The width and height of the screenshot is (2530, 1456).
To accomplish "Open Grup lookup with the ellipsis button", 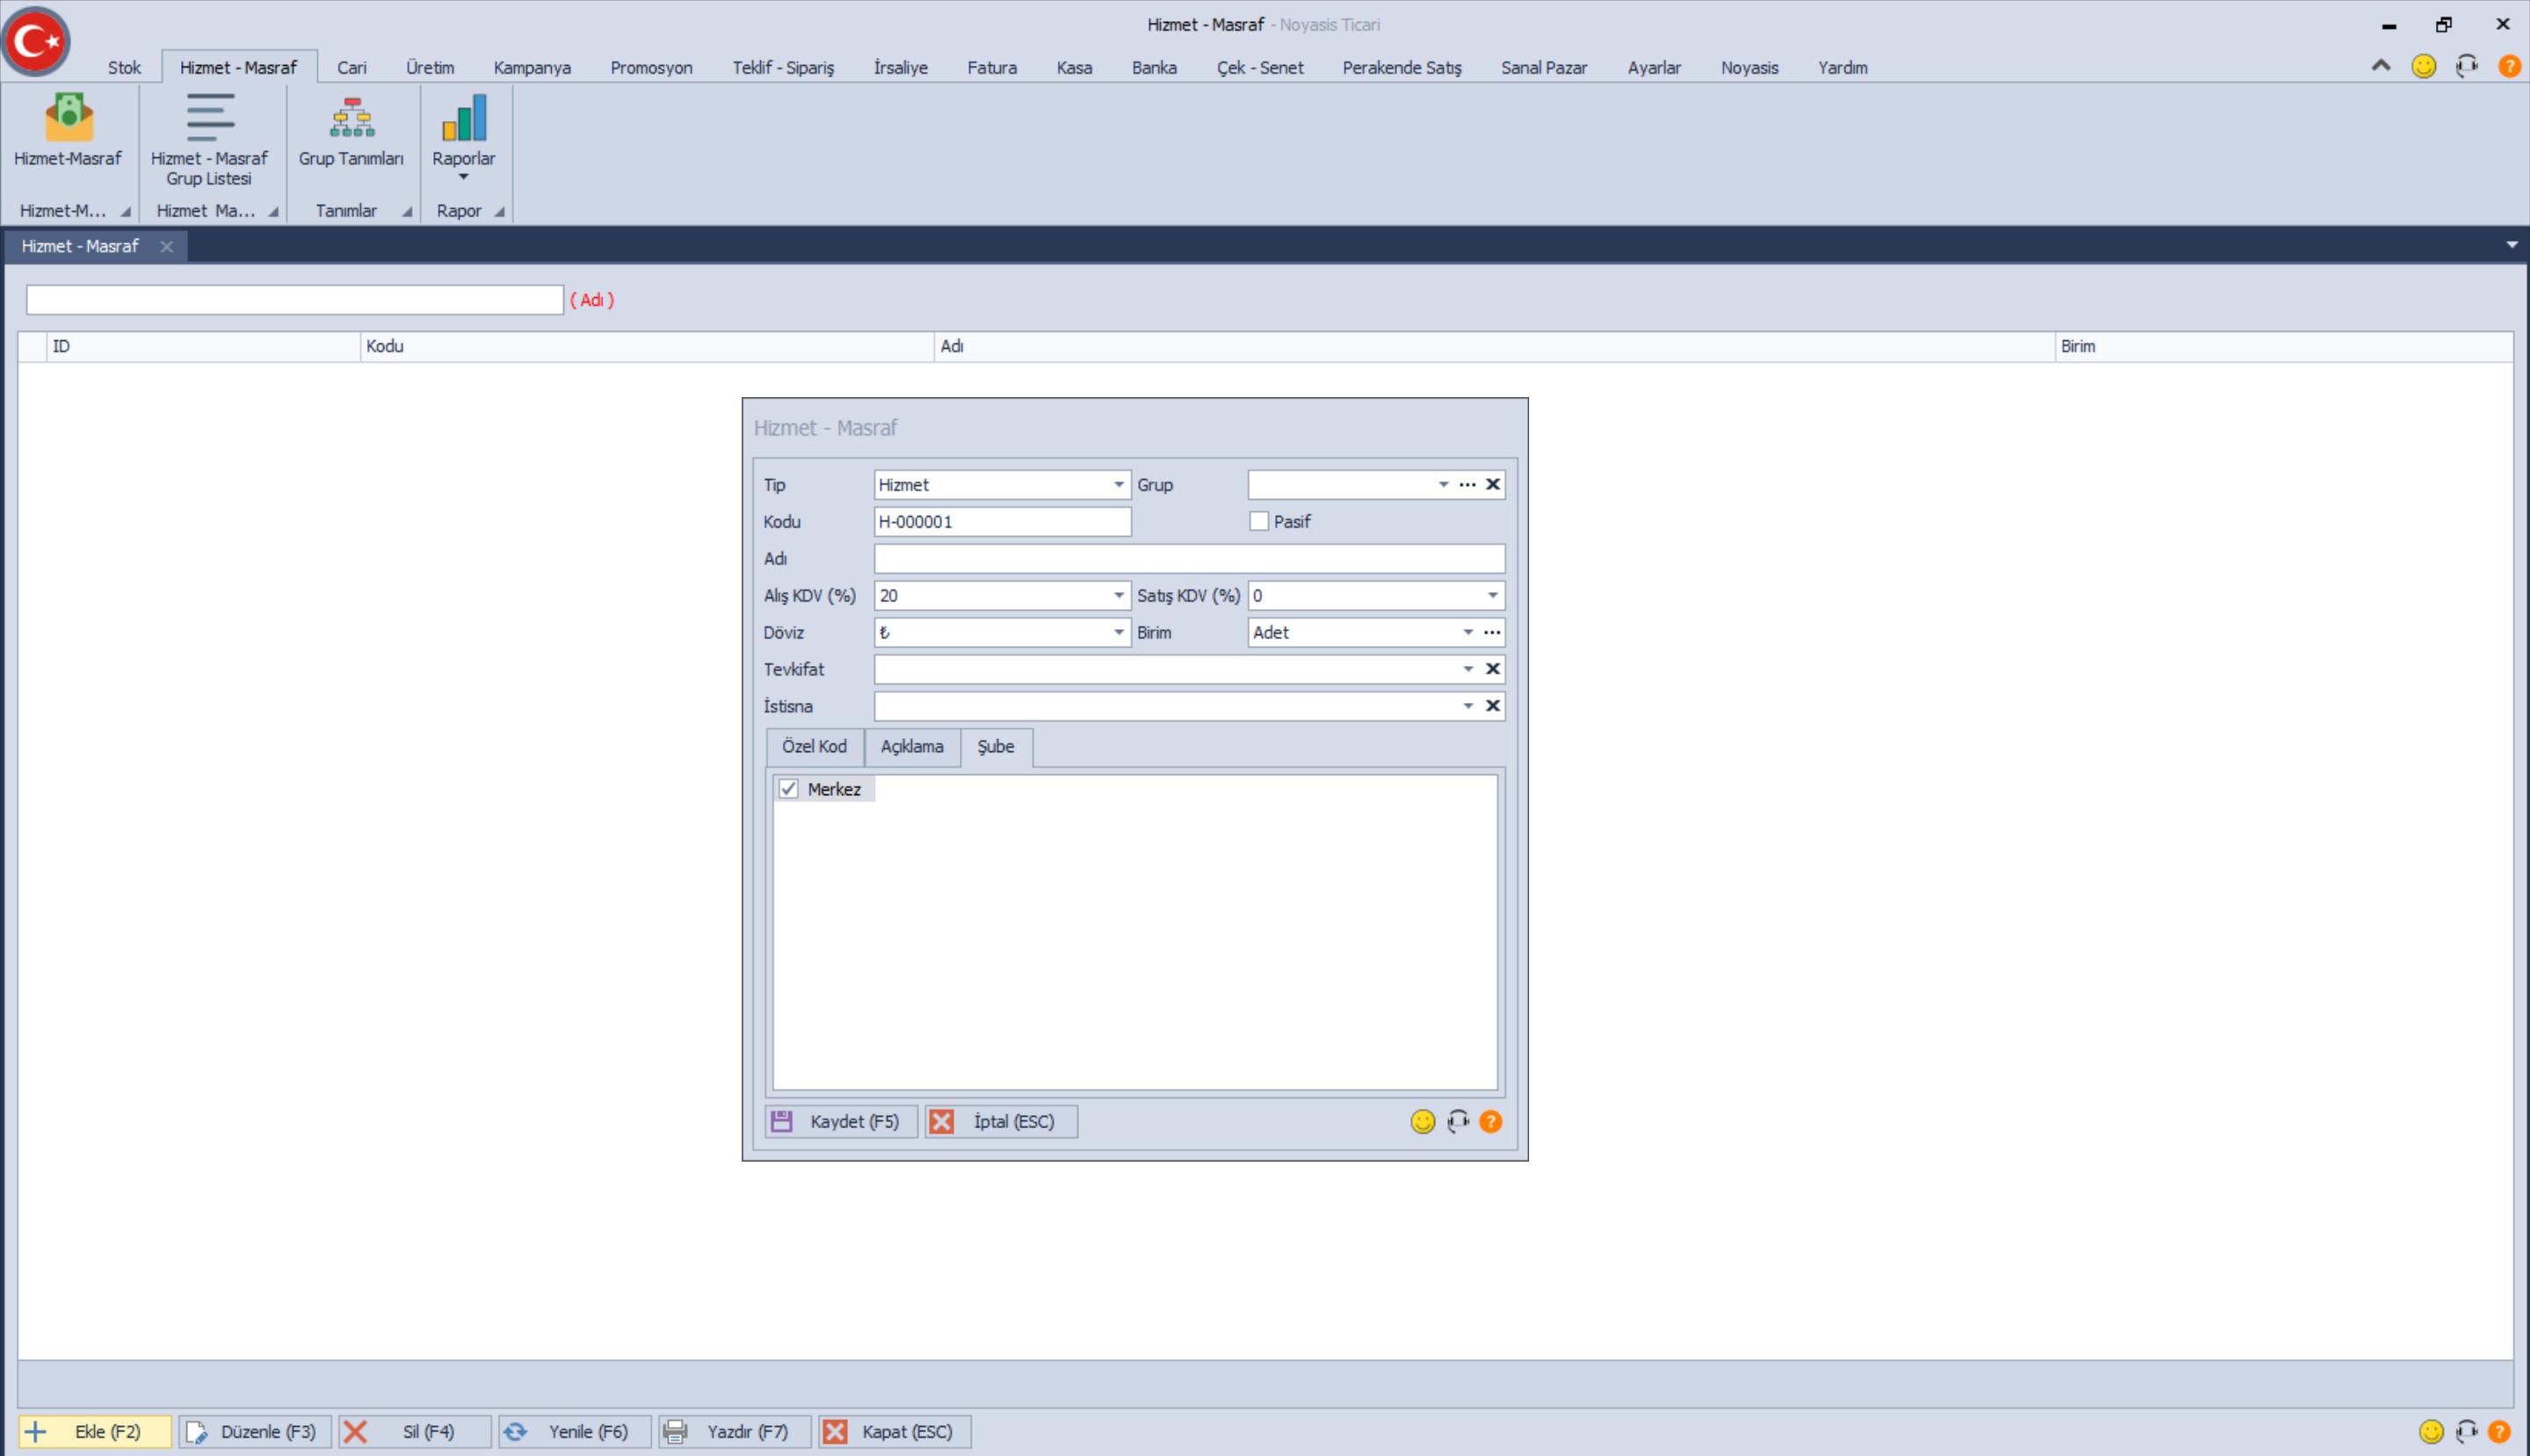I will tap(1467, 484).
